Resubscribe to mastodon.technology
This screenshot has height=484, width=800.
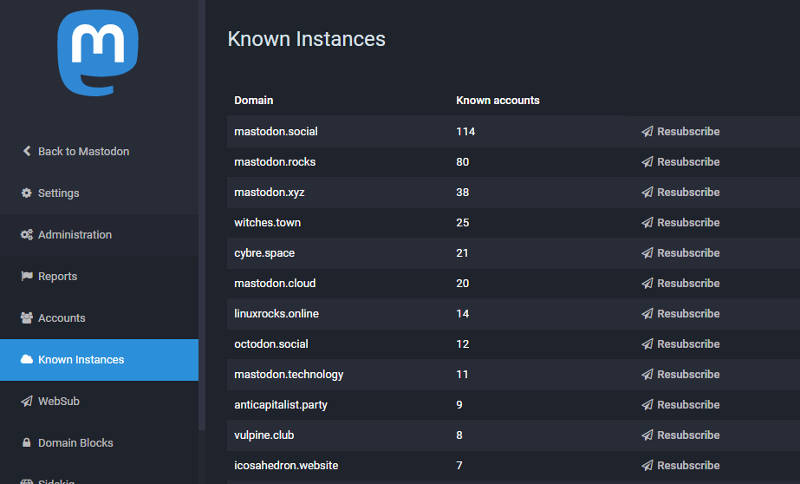coord(681,374)
